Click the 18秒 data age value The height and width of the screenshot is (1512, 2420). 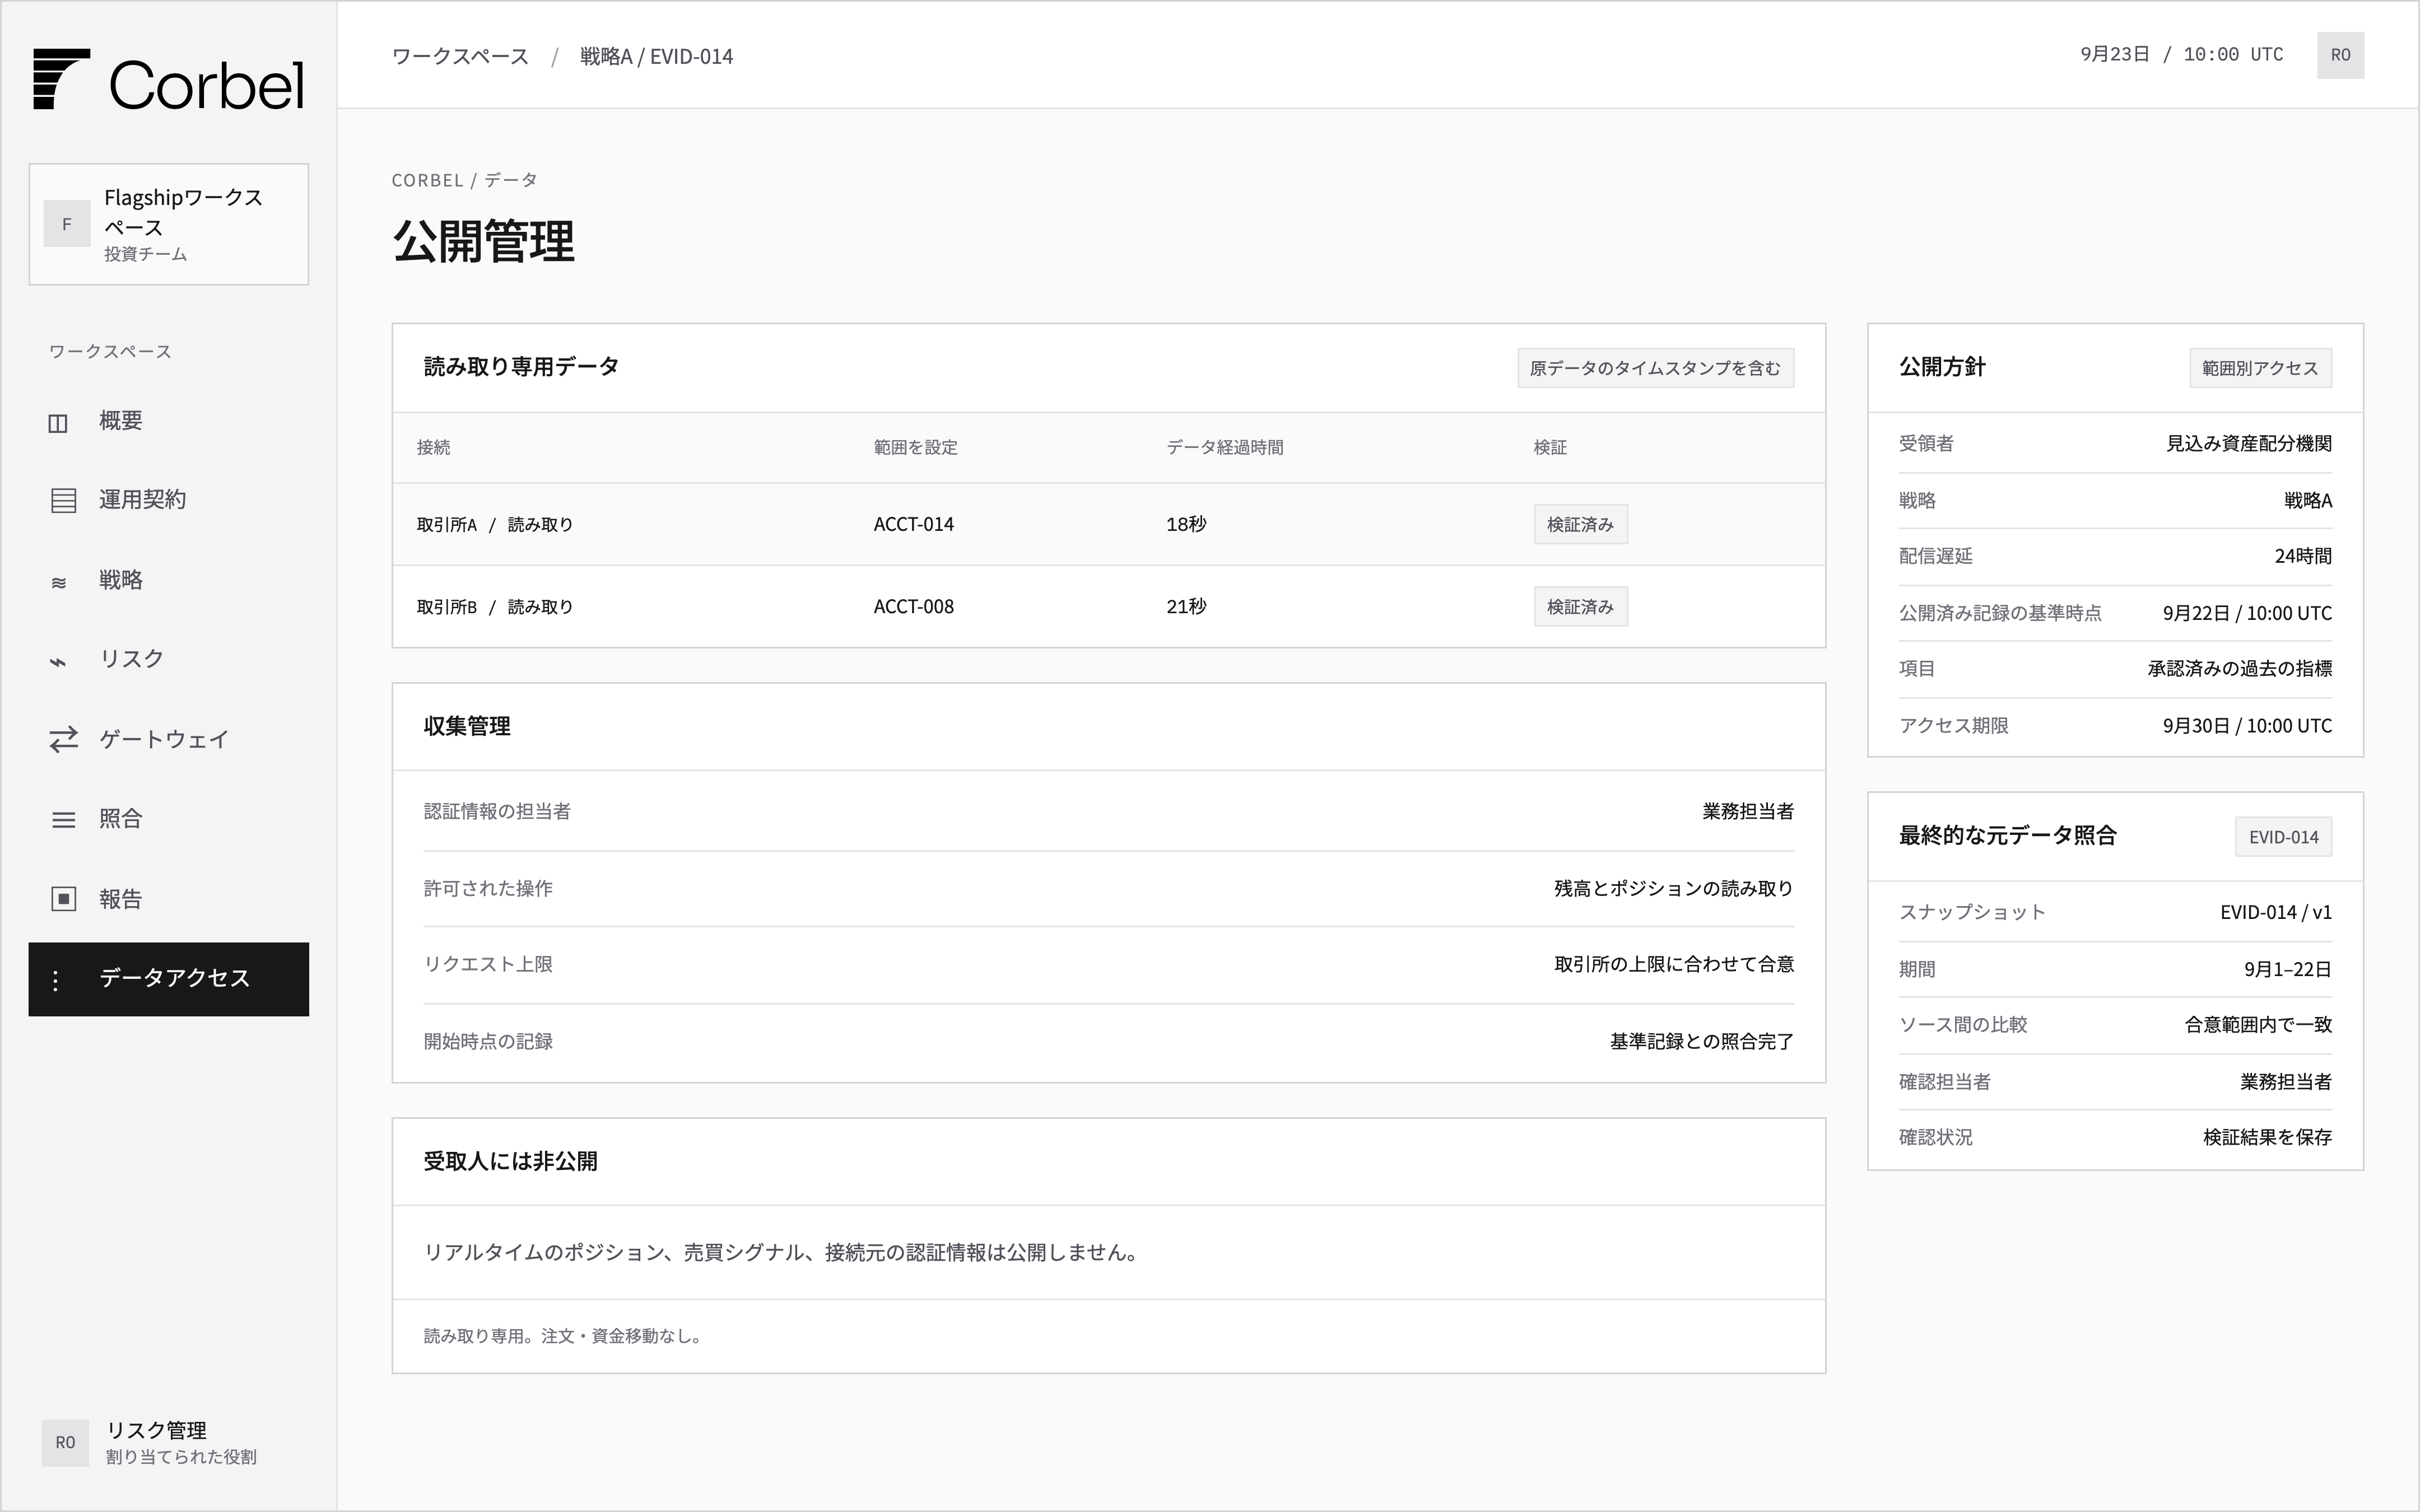(x=1186, y=525)
